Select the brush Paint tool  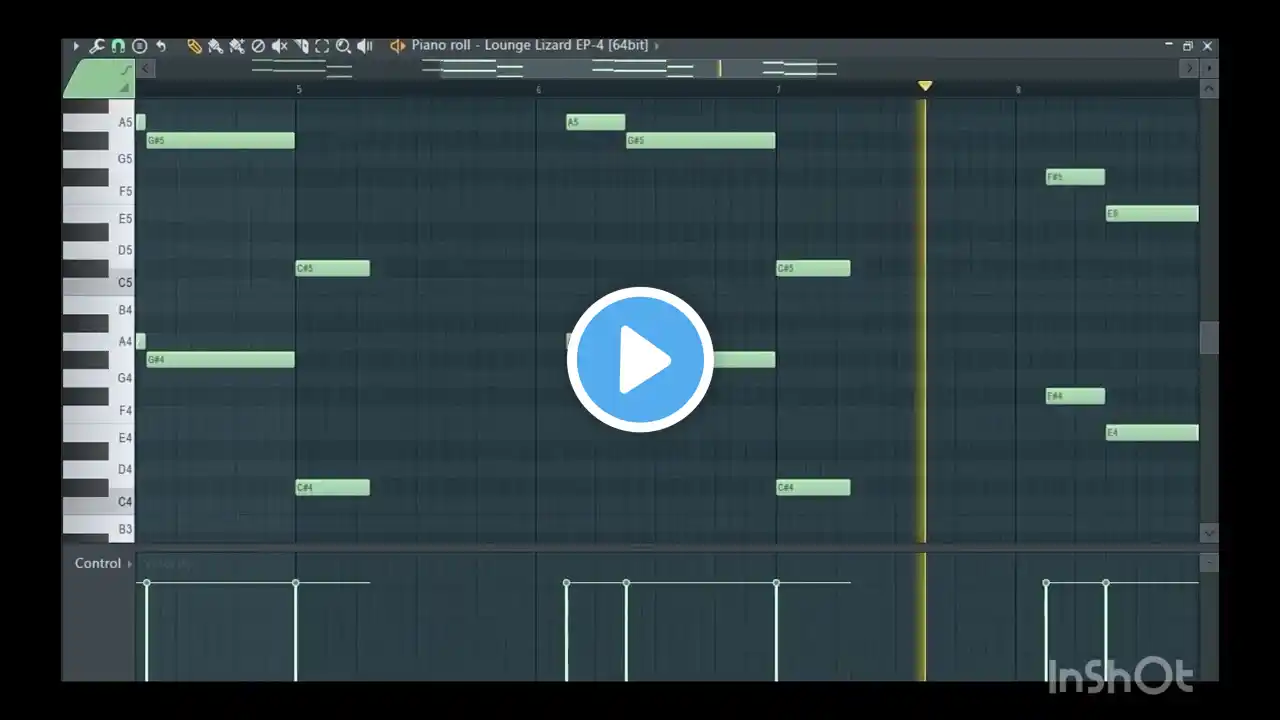click(x=215, y=46)
